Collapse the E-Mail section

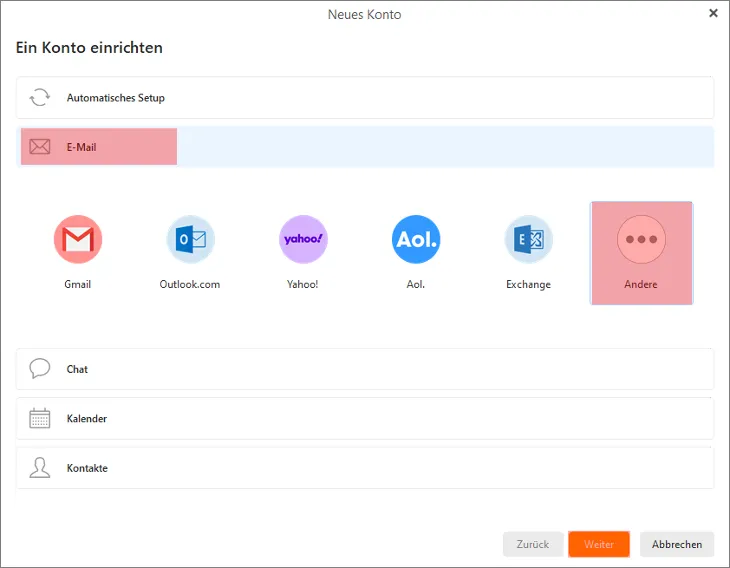coord(365,147)
